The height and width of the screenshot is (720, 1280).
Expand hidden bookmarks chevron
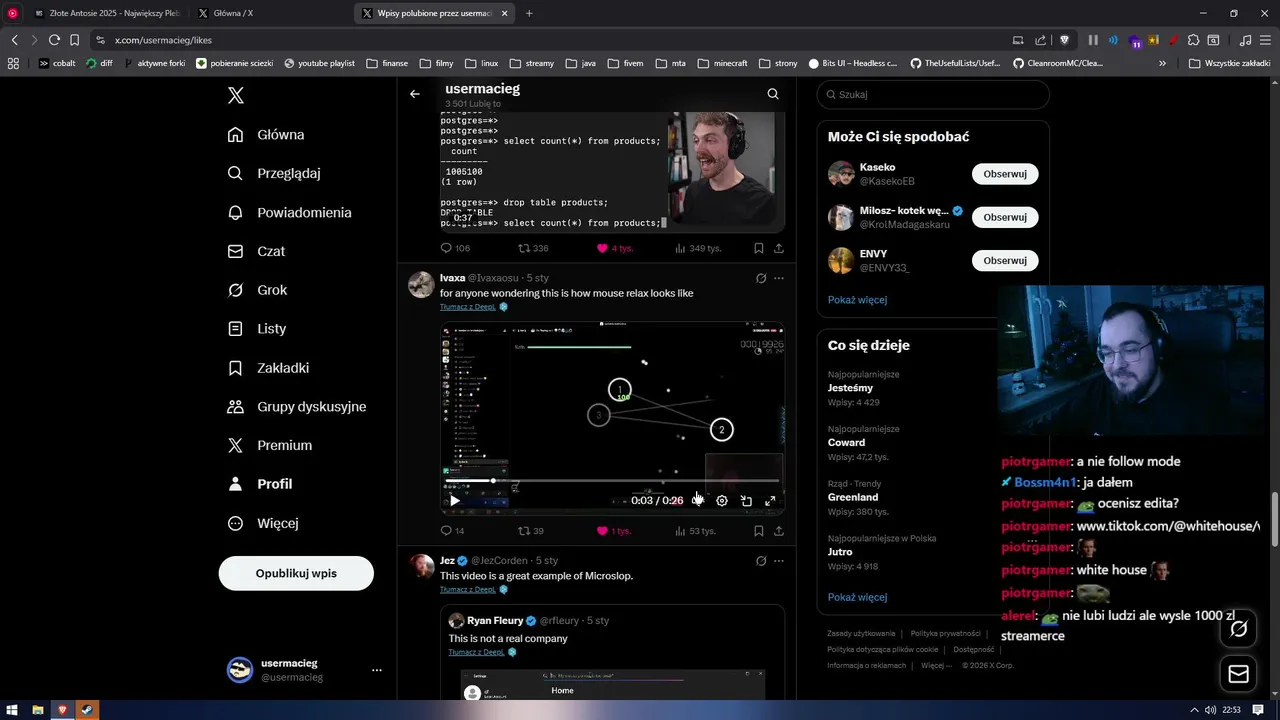[x=1162, y=63]
